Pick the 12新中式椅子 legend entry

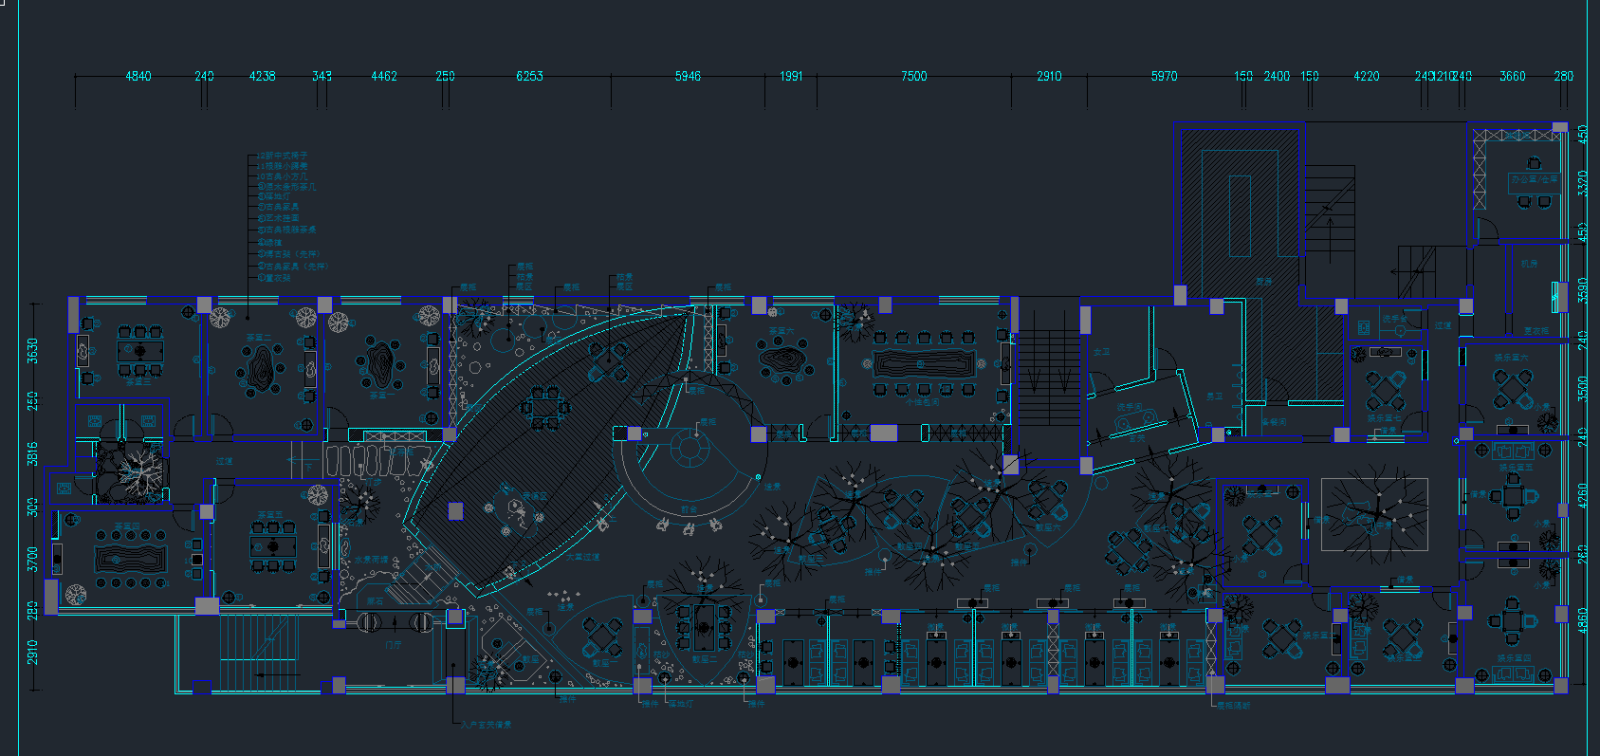pos(282,157)
